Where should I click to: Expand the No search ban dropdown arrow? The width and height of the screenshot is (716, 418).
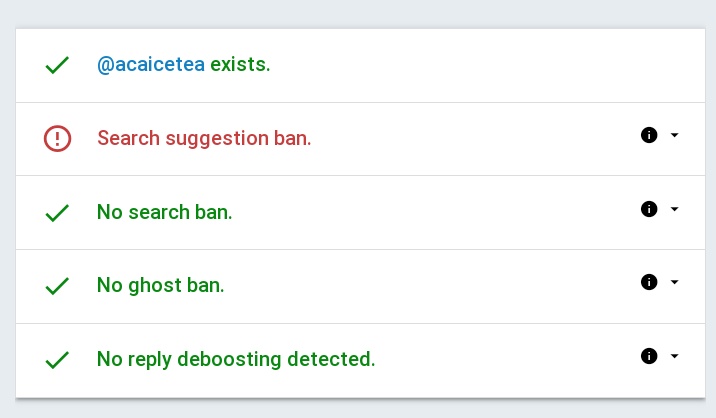[x=674, y=209]
